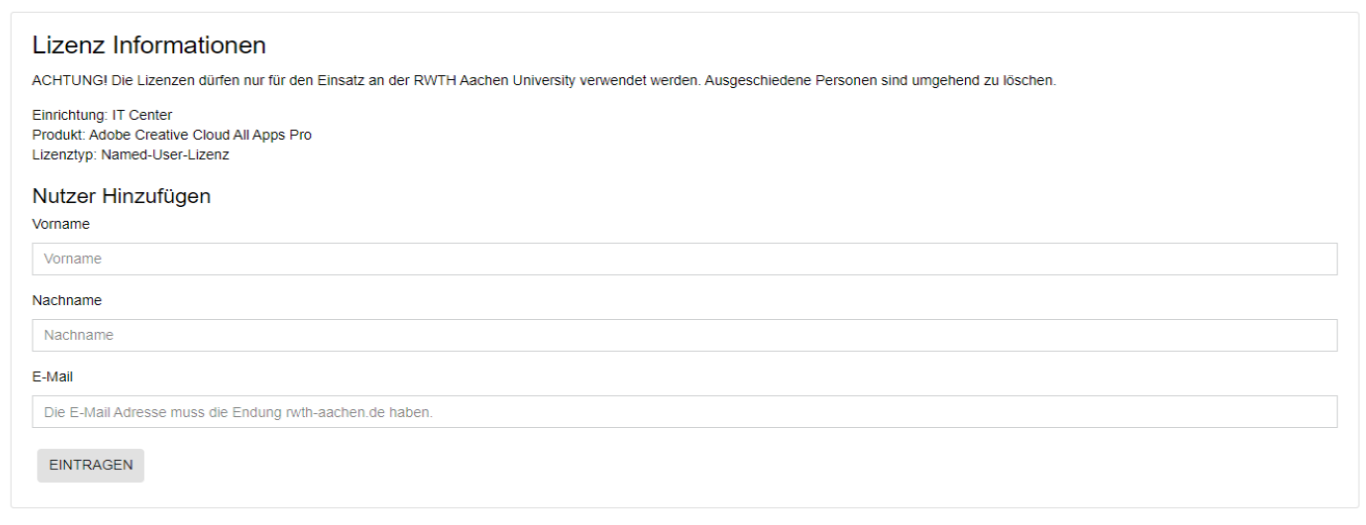
Task: Focus the Nachname text box
Action: (x=684, y=335)
